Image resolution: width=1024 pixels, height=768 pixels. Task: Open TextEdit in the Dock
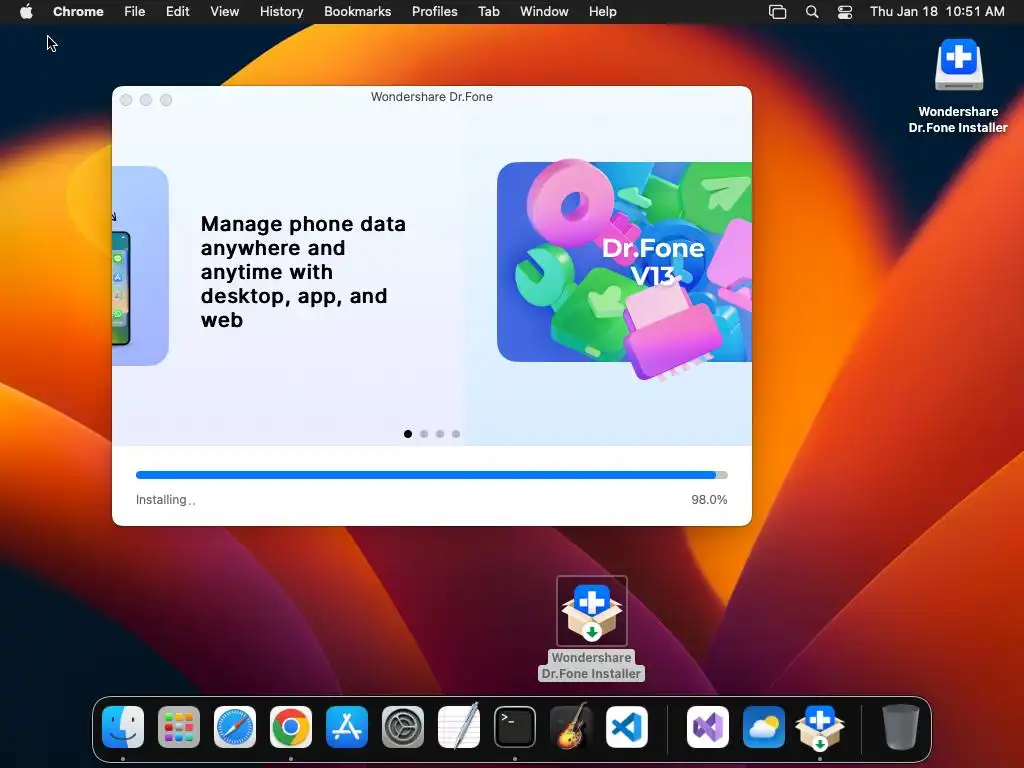click(458, 727)
